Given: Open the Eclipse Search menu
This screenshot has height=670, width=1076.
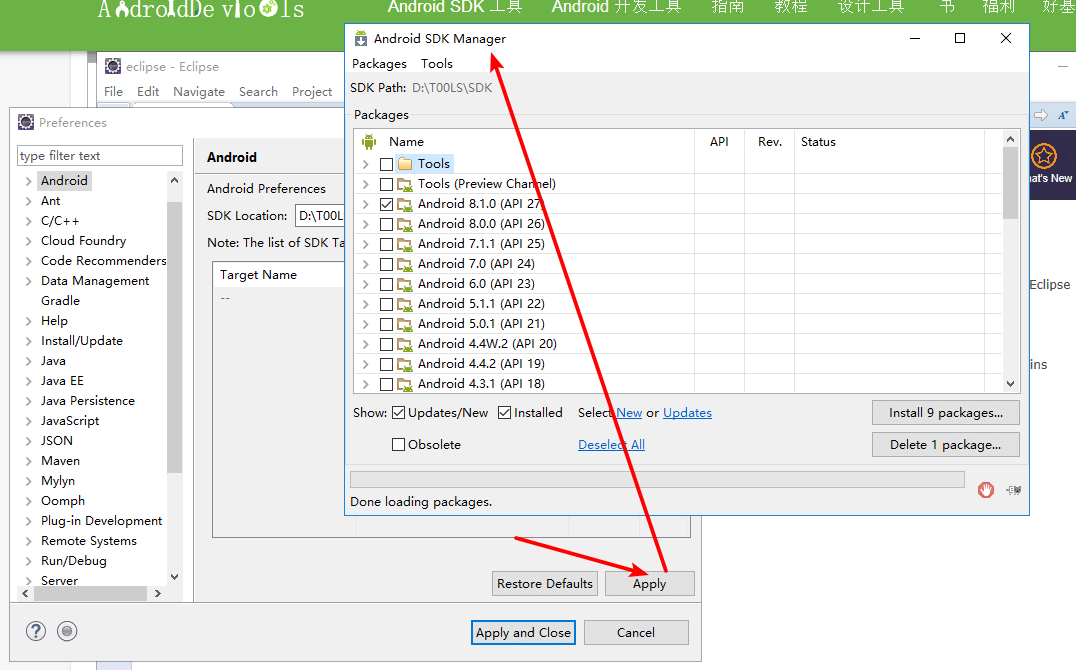Looking at the screenshot, I should coord(258,91).
